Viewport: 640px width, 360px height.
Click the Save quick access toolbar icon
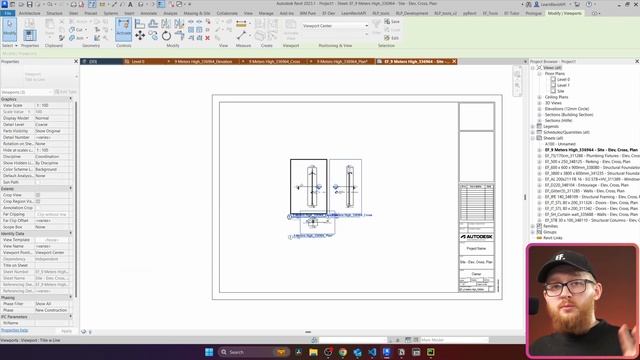pyautogui.click(x=29, y=4)
